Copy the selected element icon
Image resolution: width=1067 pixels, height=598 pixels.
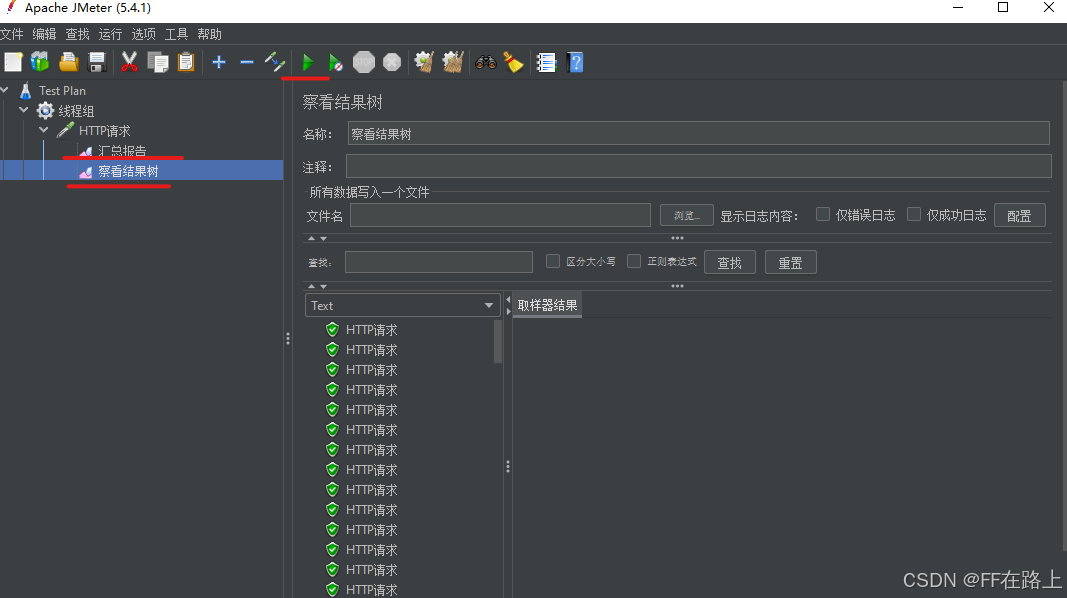point(158,63)
